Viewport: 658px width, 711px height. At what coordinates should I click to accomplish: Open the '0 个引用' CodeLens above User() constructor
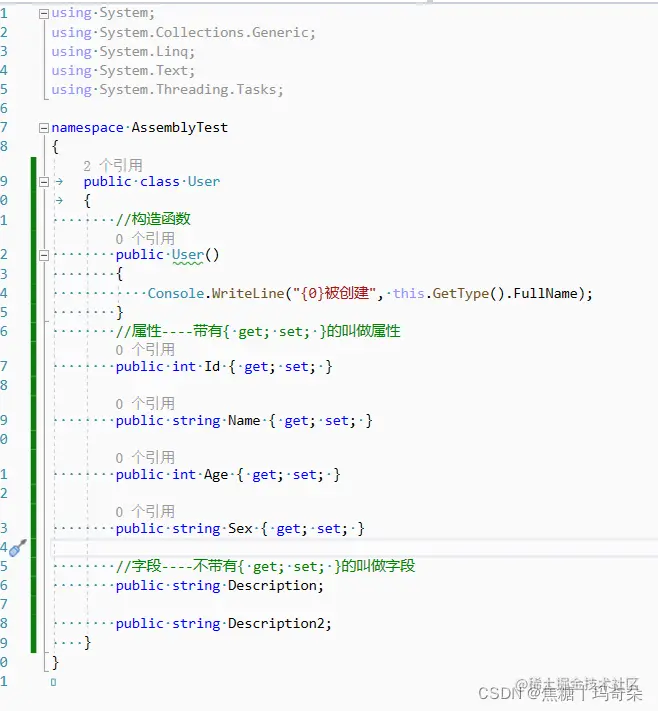pos(145,238)
